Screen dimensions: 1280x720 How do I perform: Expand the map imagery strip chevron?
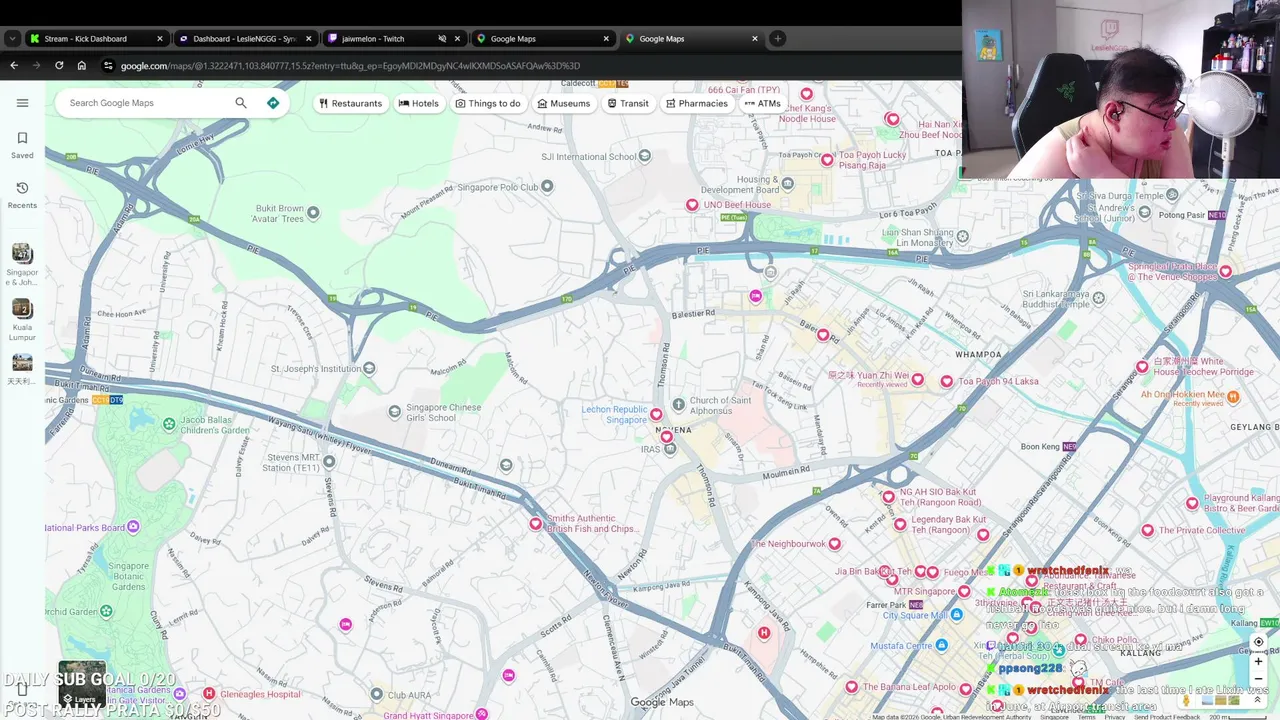click(1258, 700)
